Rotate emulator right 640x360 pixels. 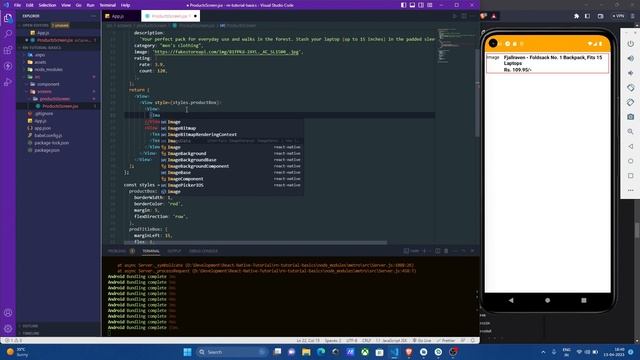click(631, 102)
